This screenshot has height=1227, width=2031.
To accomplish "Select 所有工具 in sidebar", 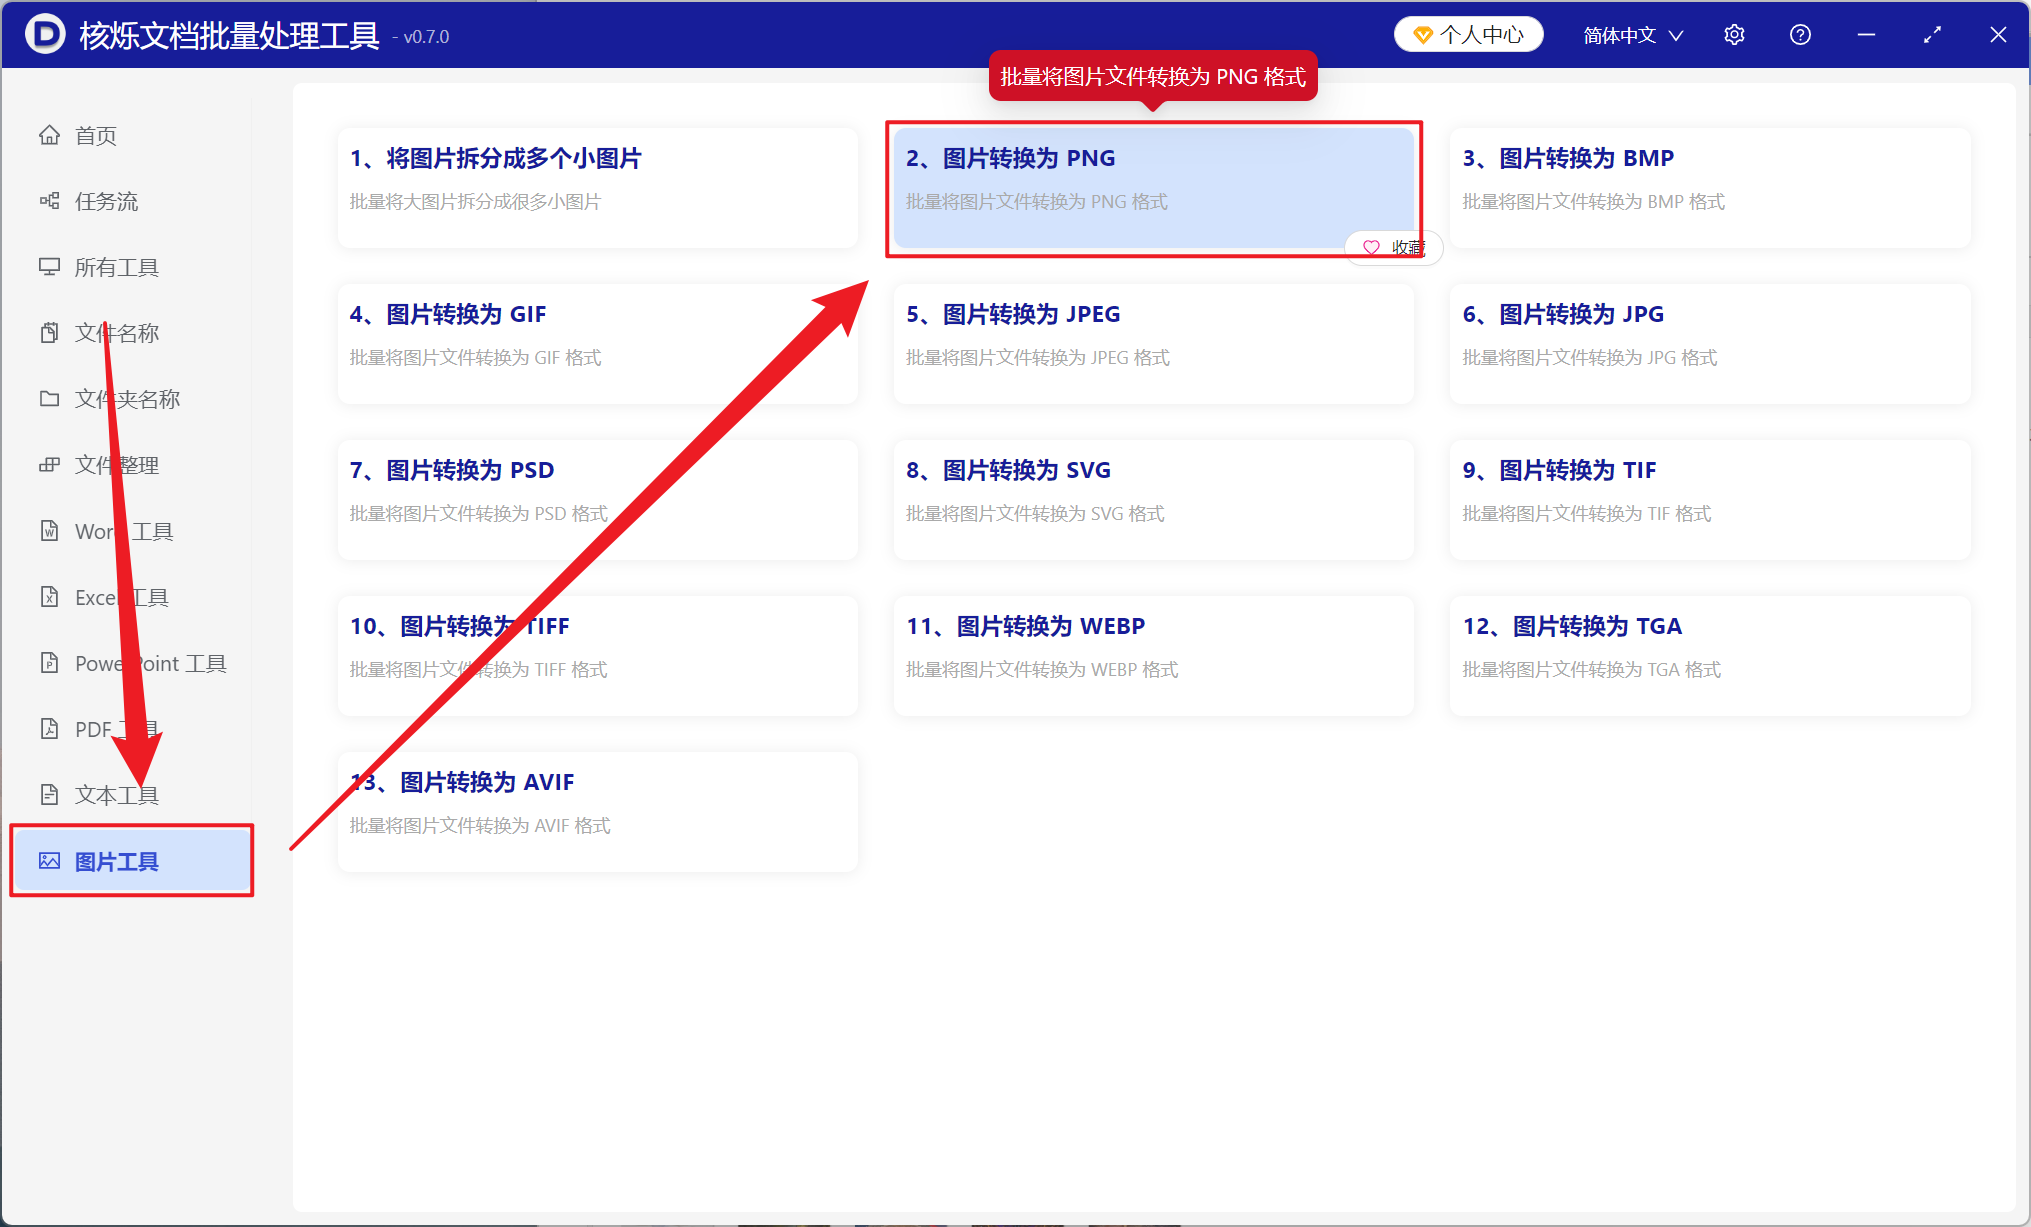I will coord(131,267).
